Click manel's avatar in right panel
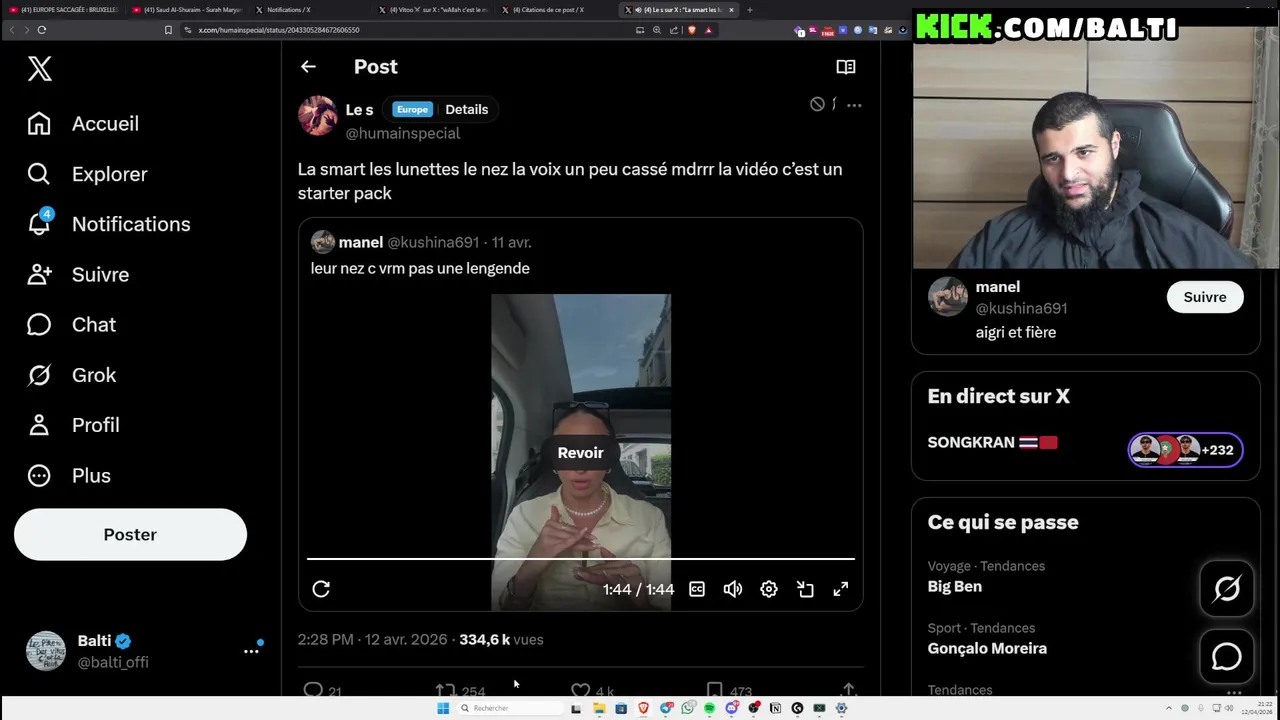 948,297
